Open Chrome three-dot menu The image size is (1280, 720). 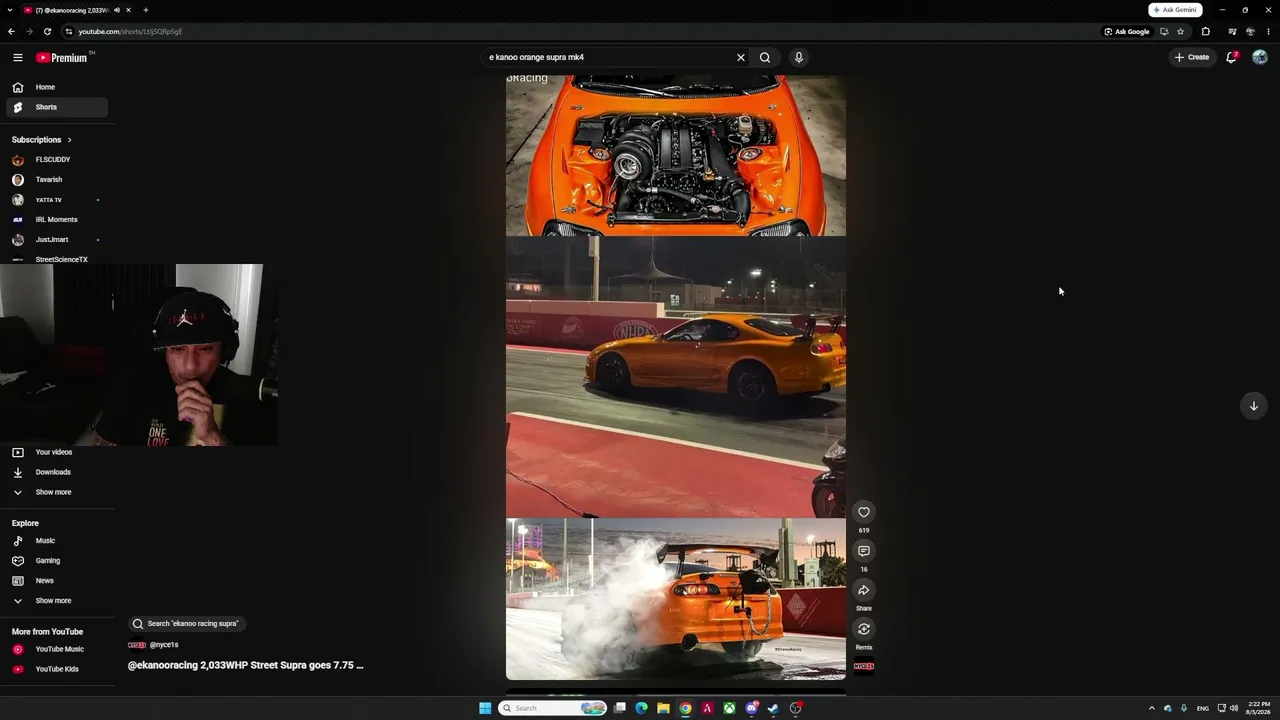[1268, 31]
